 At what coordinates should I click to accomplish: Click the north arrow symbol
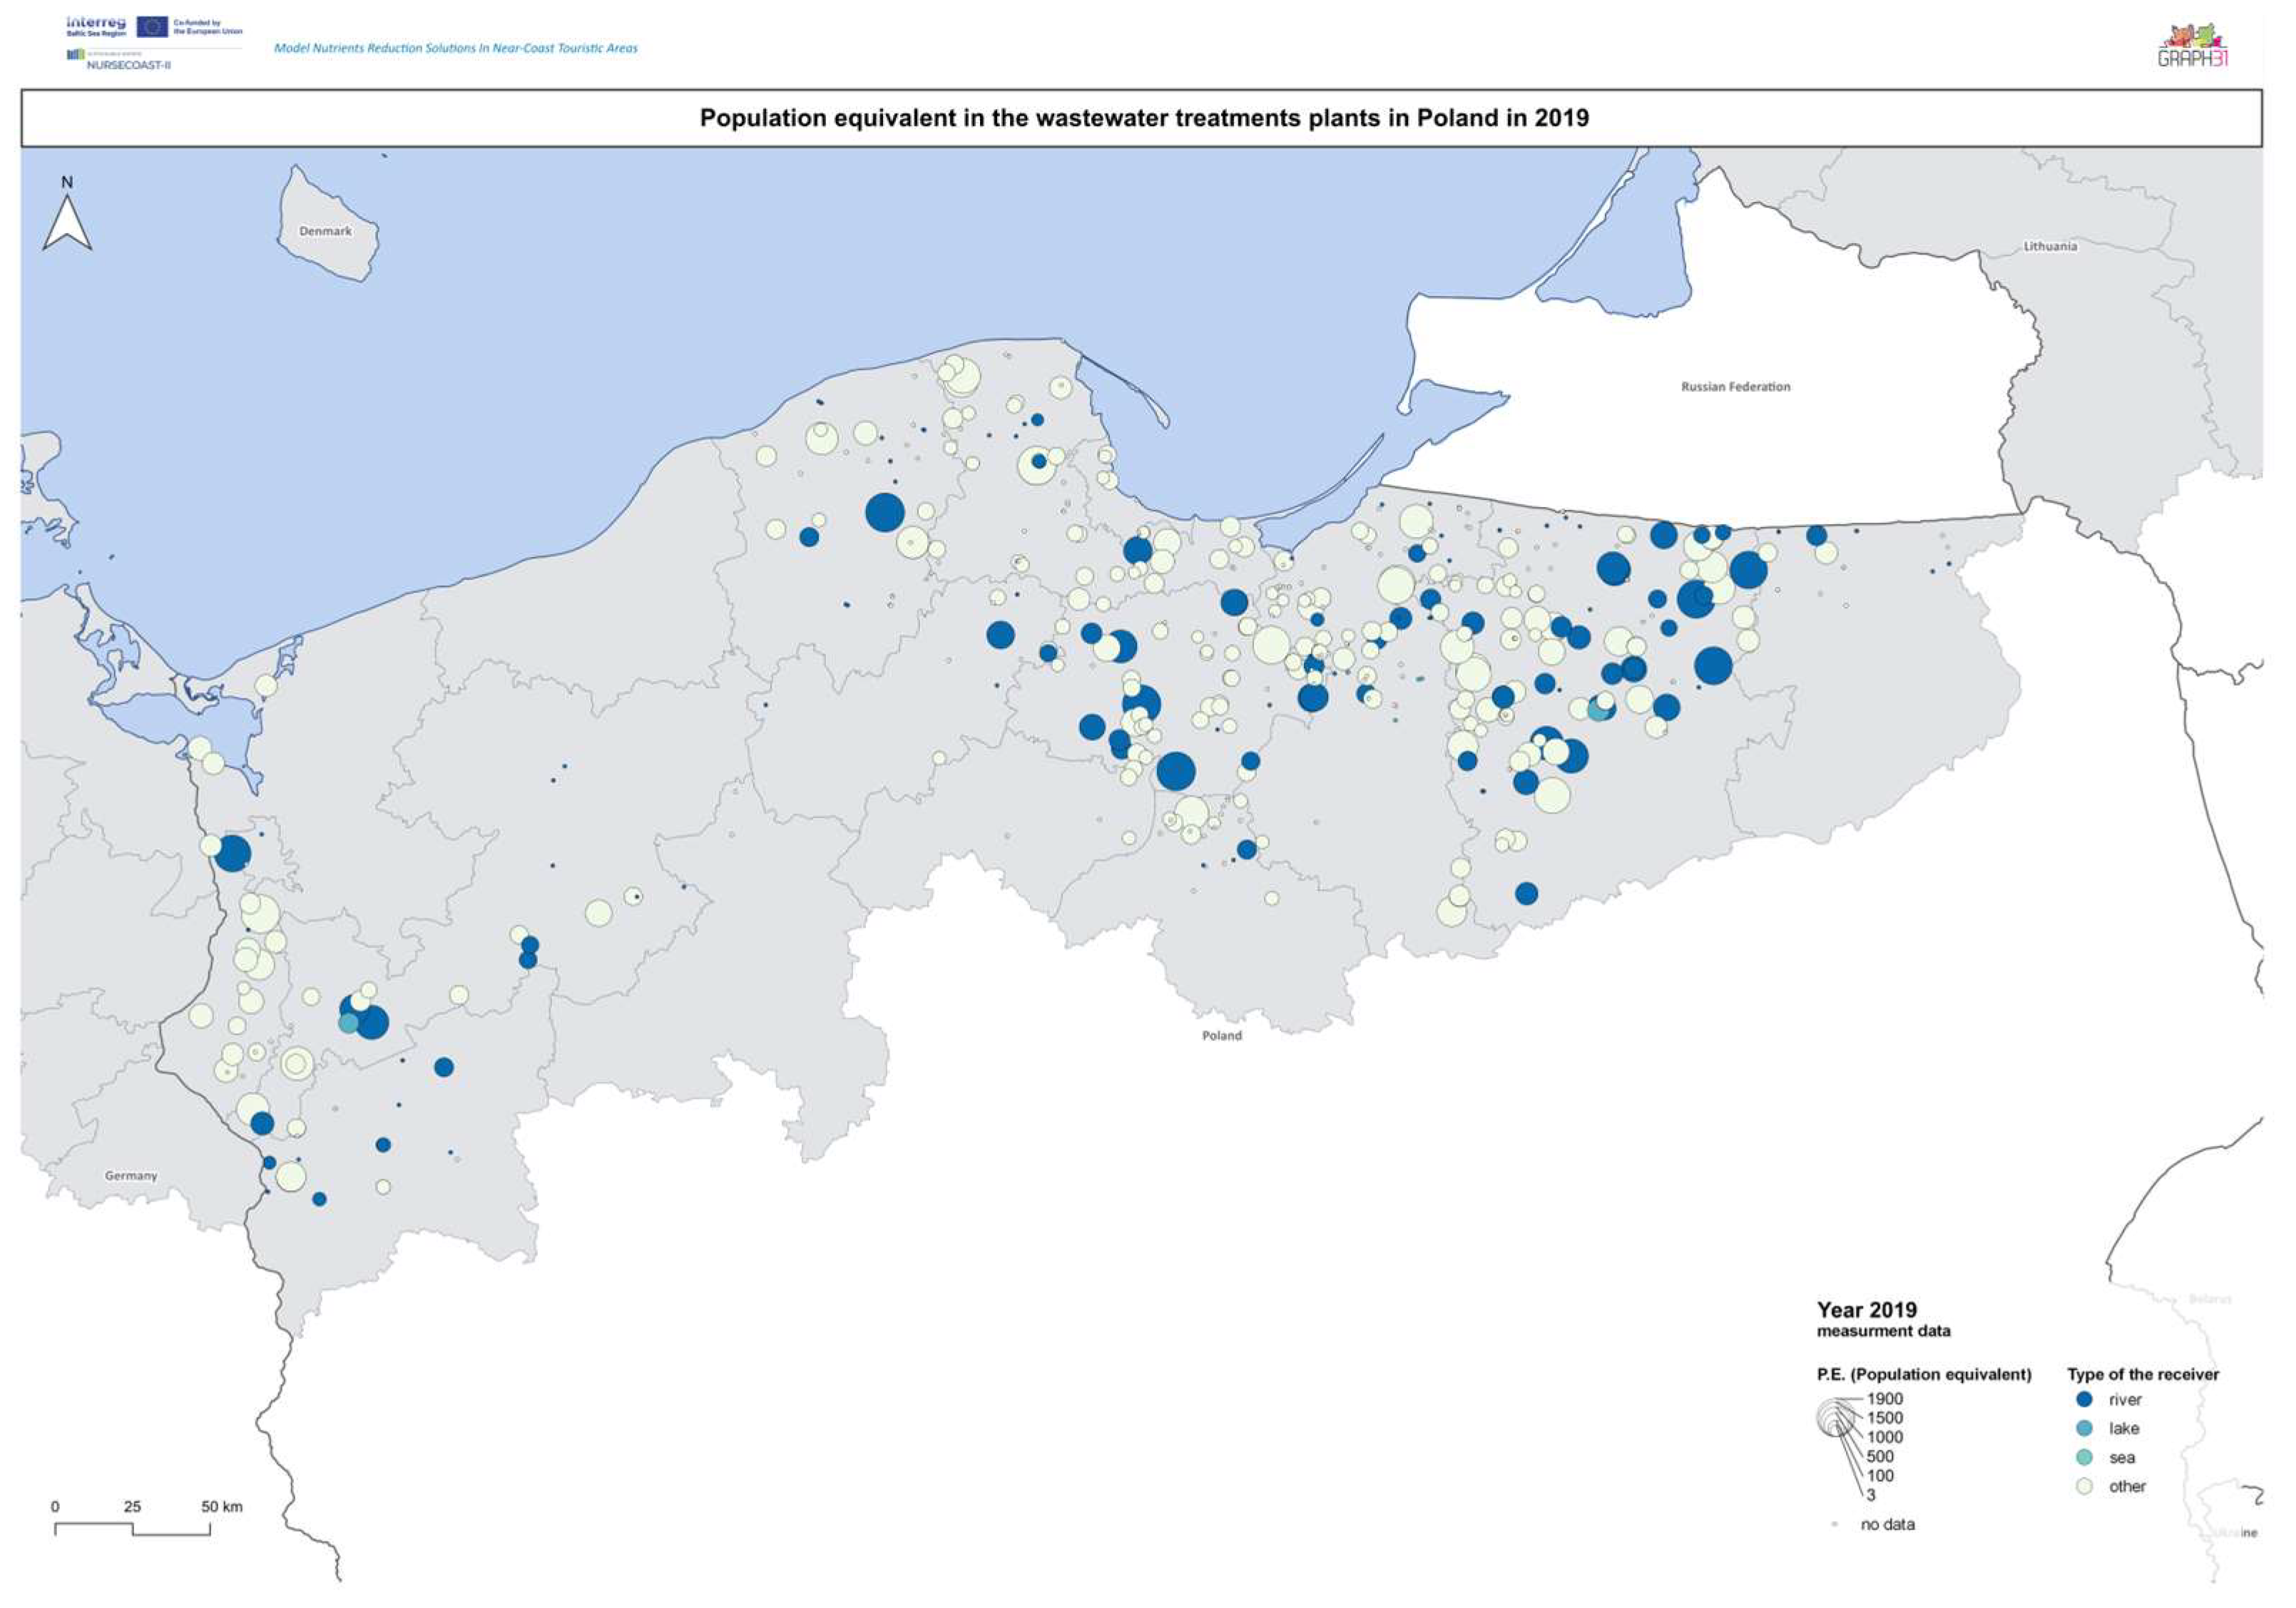(67, 222)
